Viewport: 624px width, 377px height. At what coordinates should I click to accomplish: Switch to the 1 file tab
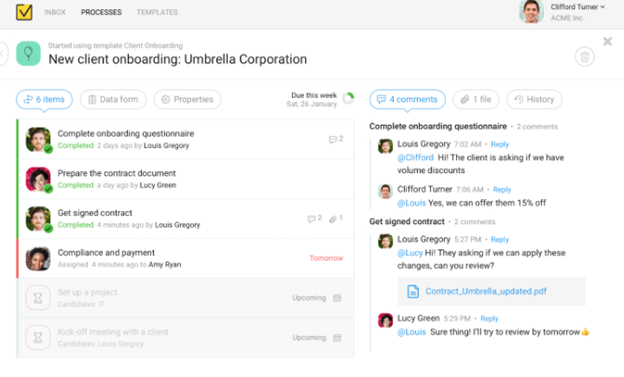pos(476,100)
